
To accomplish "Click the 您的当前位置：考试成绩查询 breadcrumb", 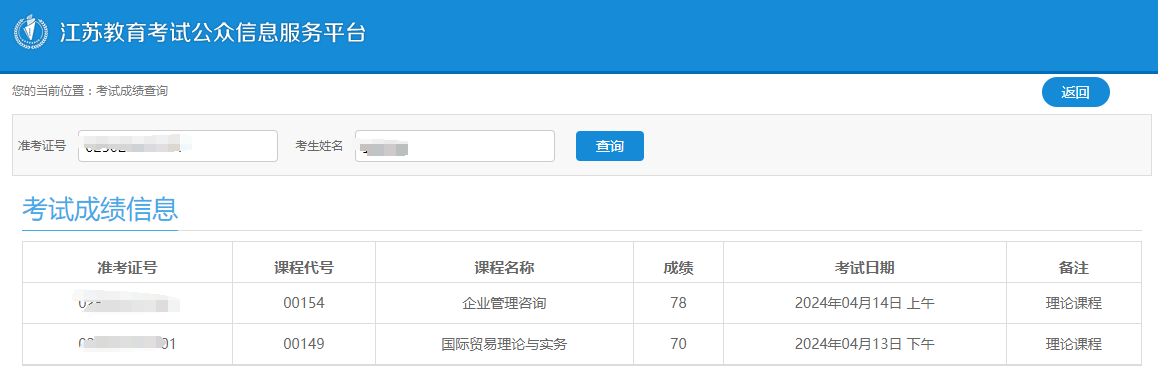I will (89, 92).
